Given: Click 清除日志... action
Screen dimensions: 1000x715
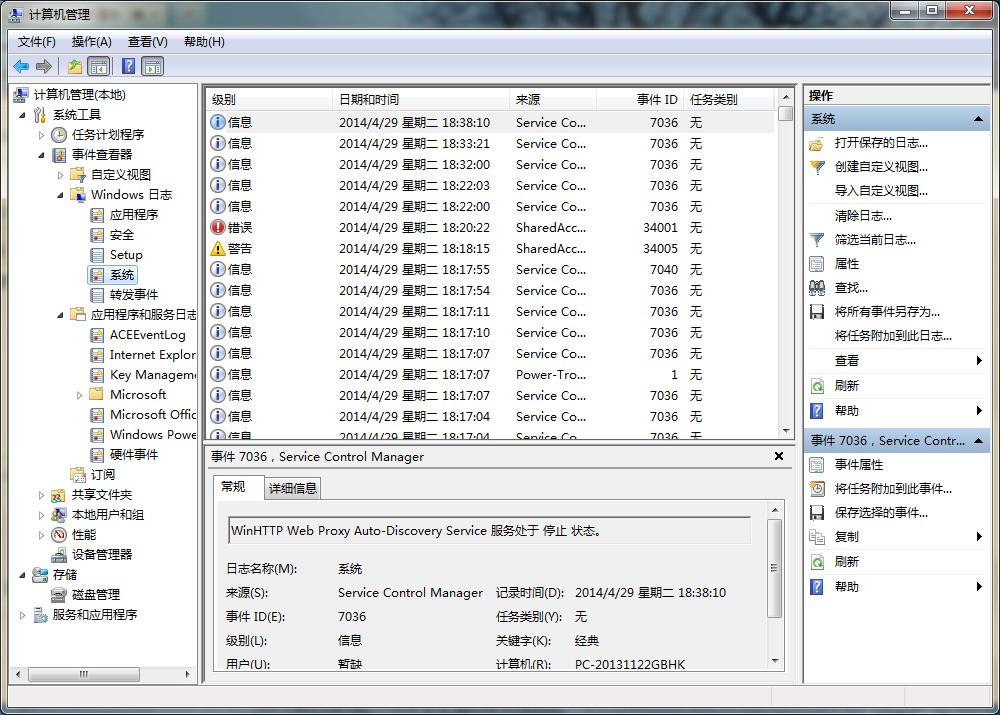Looking at the screenshot, I should (863, 216).
